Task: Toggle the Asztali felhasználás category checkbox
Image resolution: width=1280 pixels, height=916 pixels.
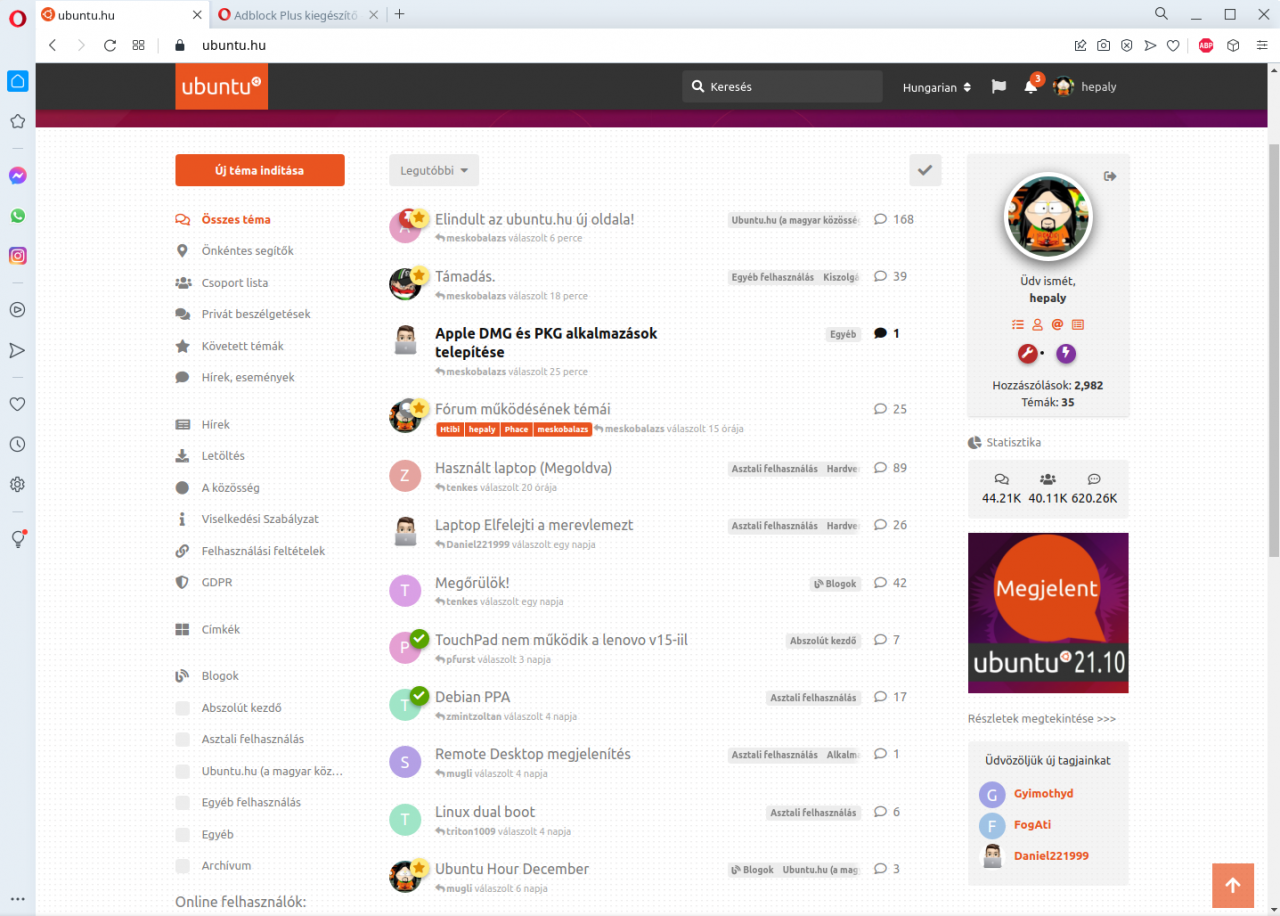Action: click(x=182, y=740)
